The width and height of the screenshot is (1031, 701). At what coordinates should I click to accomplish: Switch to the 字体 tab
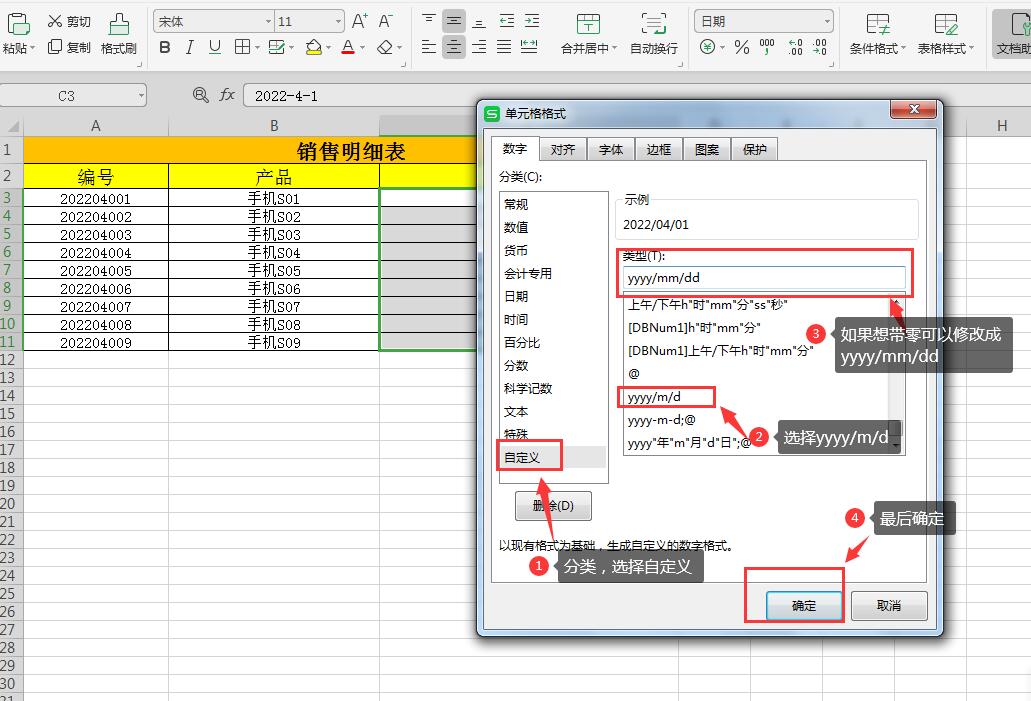tap(611, 150)
